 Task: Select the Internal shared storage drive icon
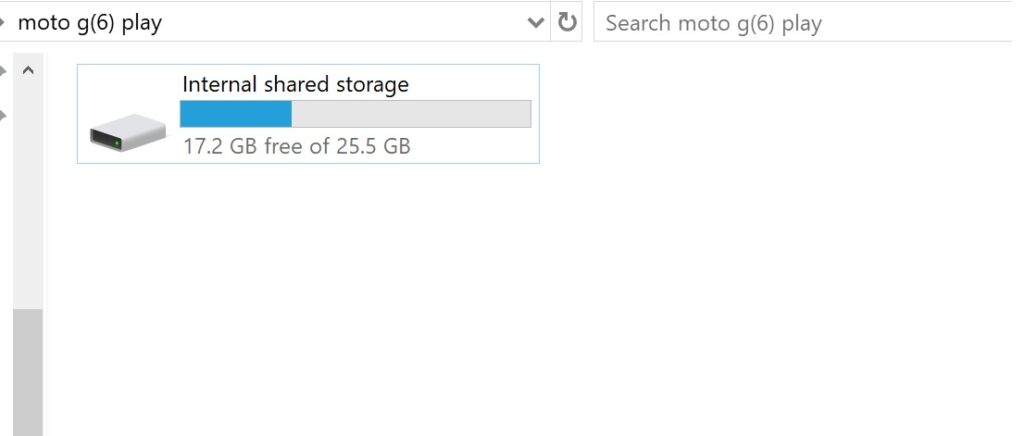point(128,132)
